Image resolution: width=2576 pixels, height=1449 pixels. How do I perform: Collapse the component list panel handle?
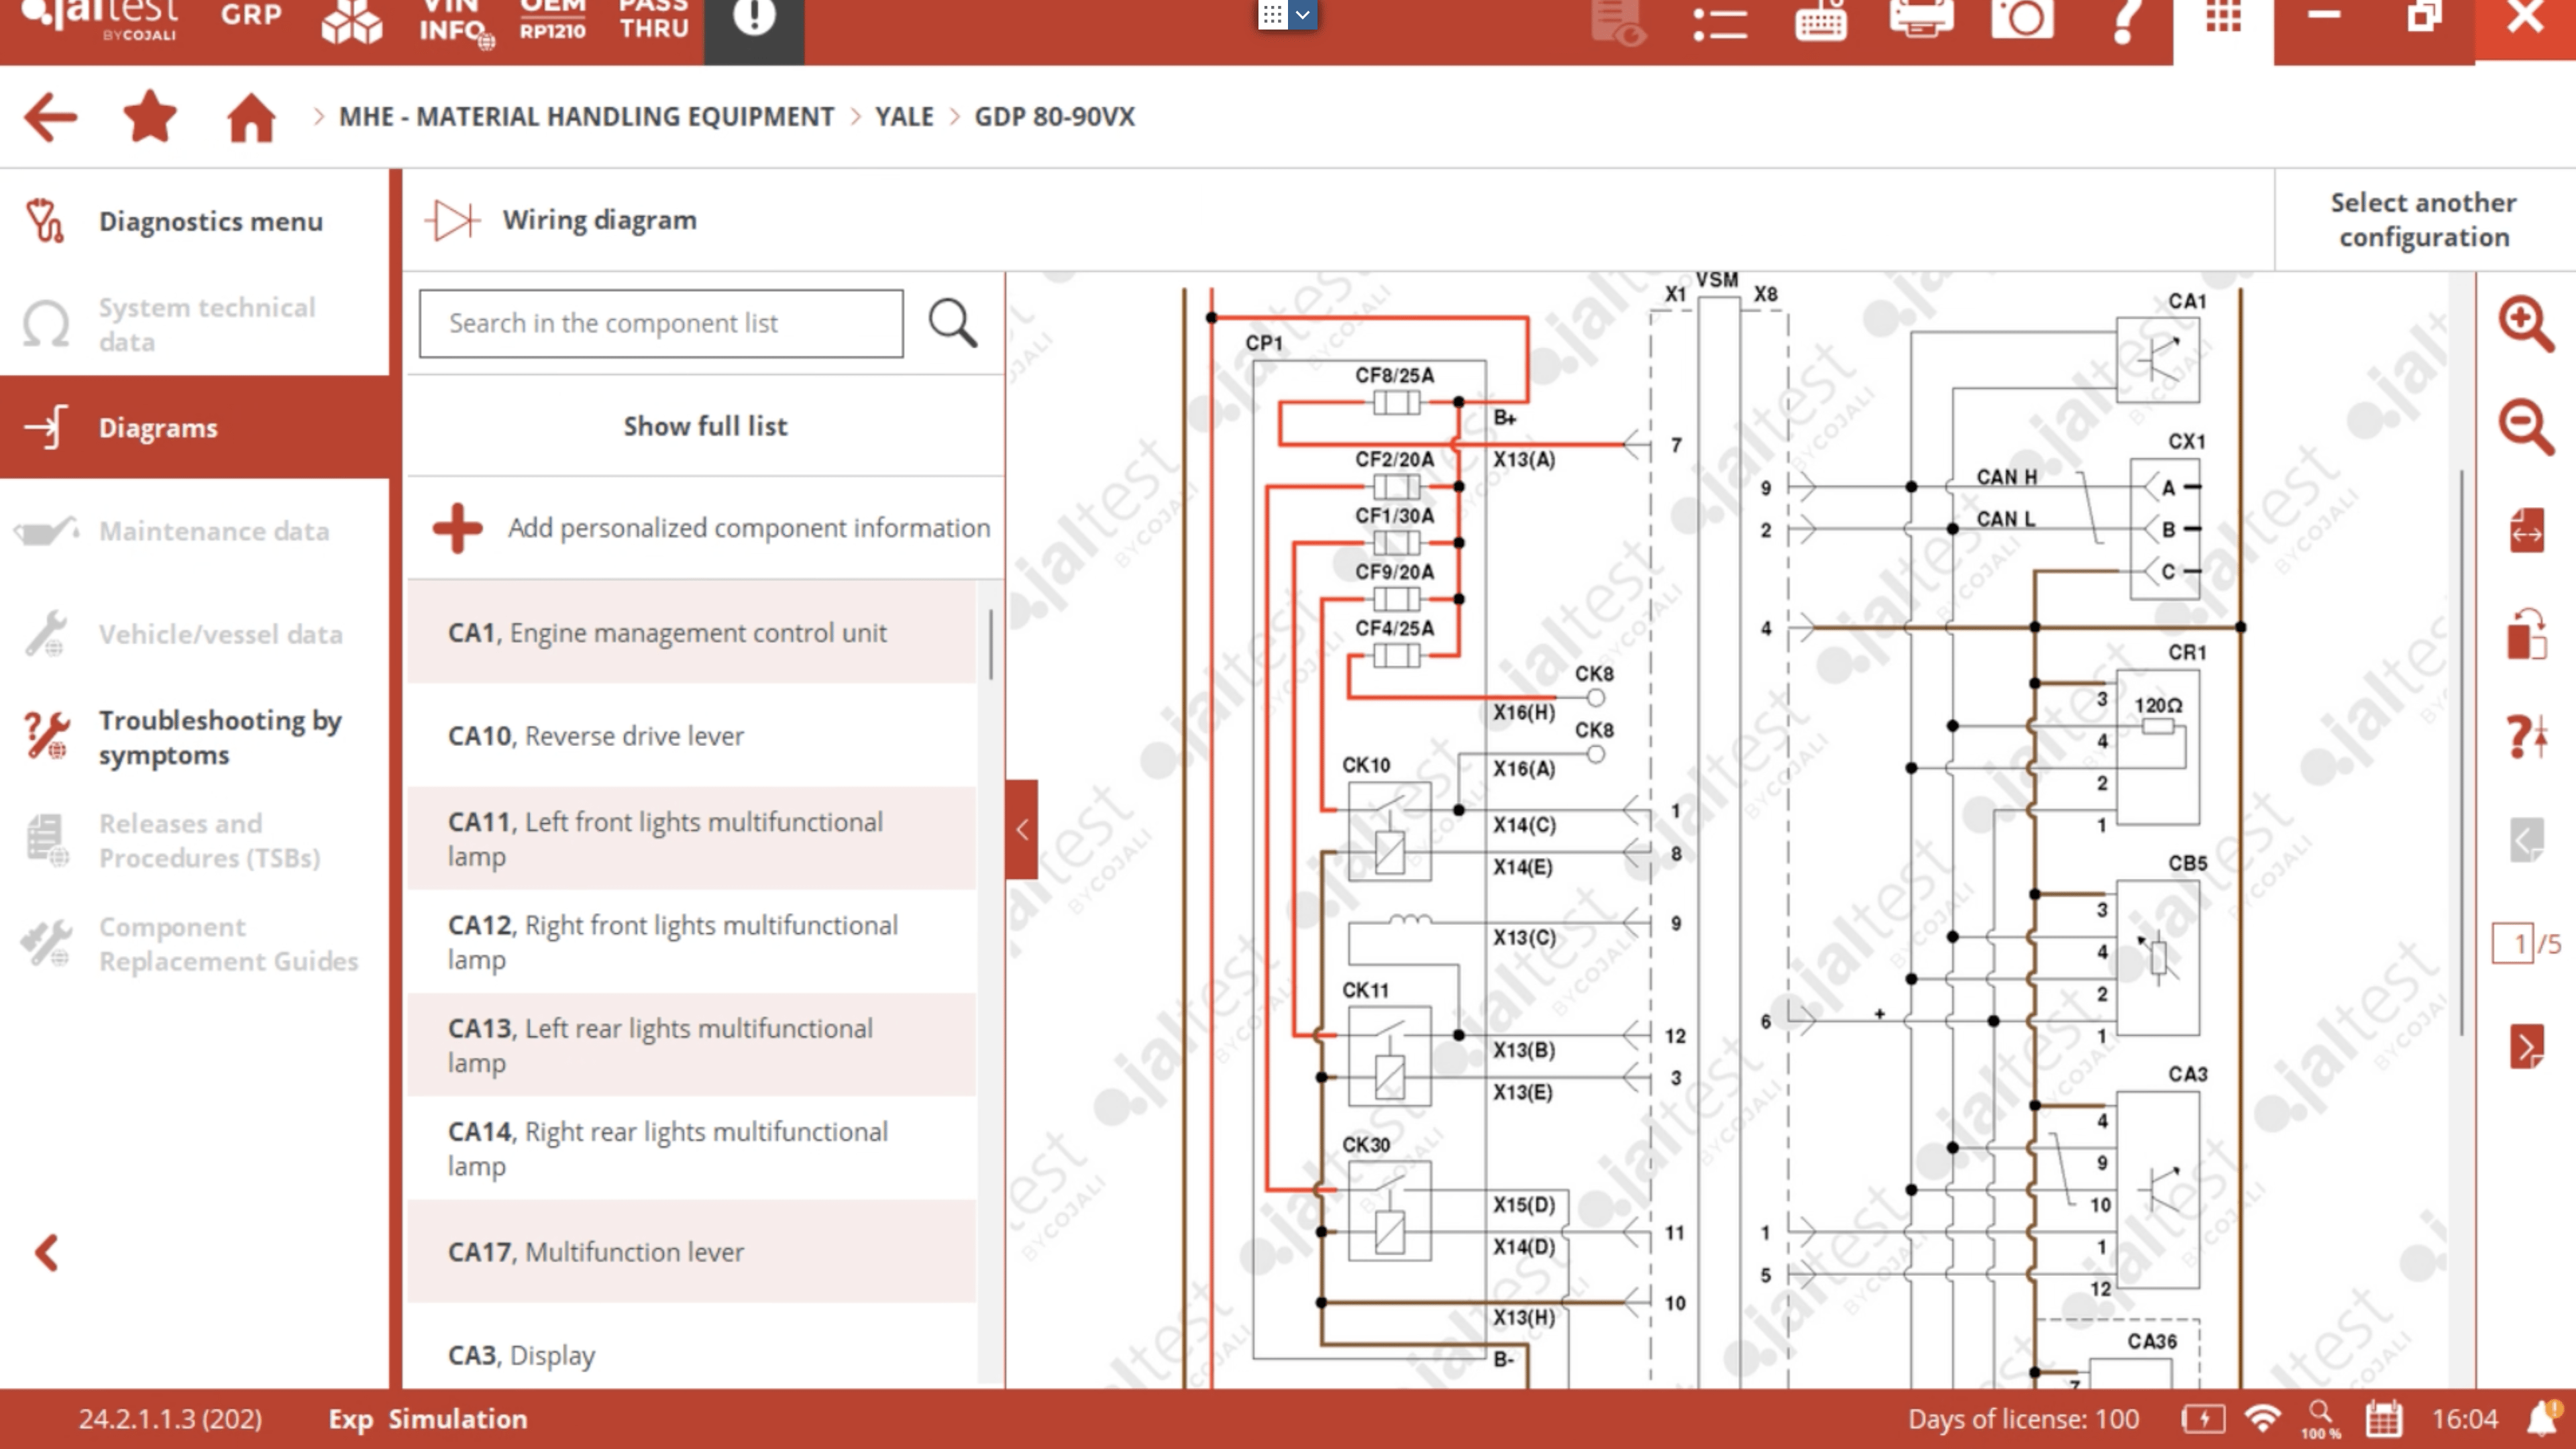pyautogui.click(x=1021, y=829)
